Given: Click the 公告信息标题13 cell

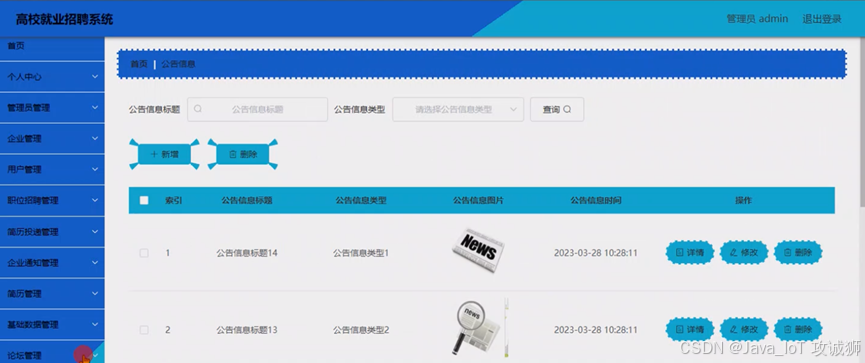Looking at the screenshot, I should tap(247, 330).
